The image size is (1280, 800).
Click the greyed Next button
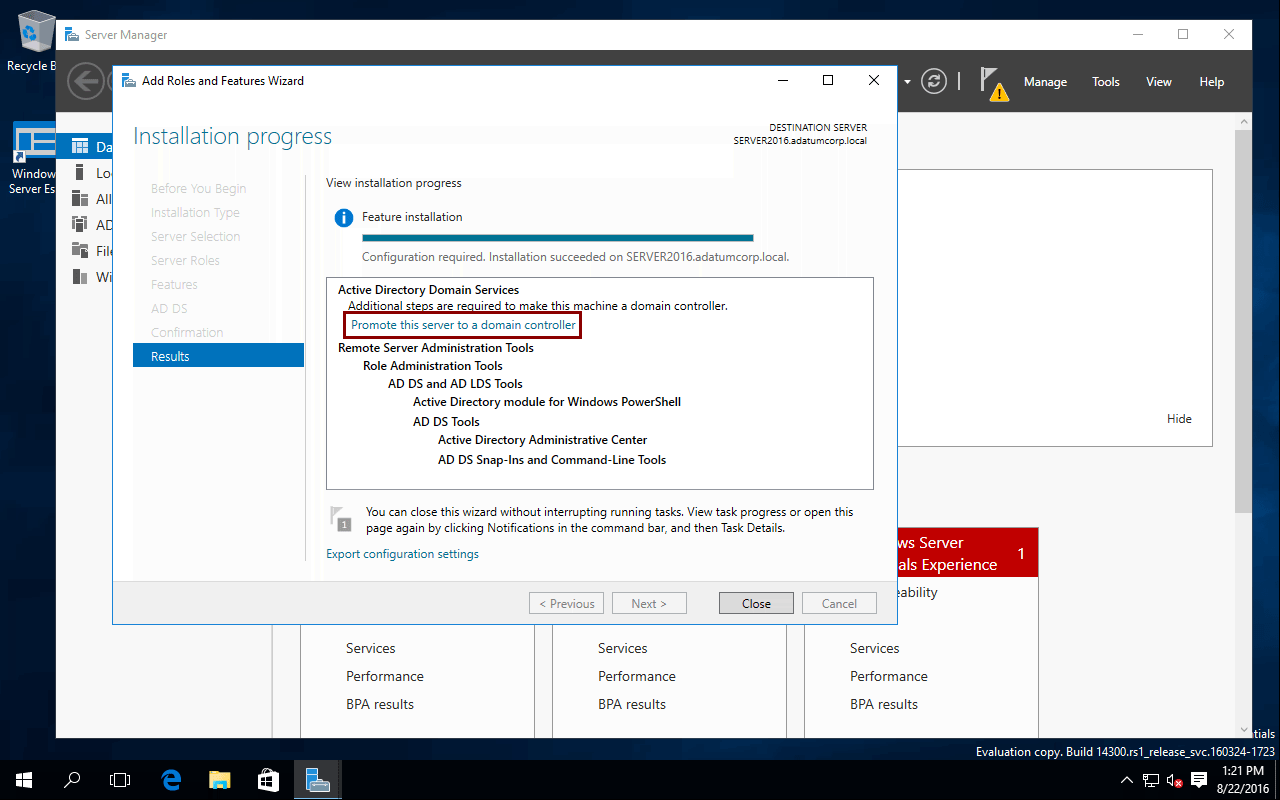650,603
